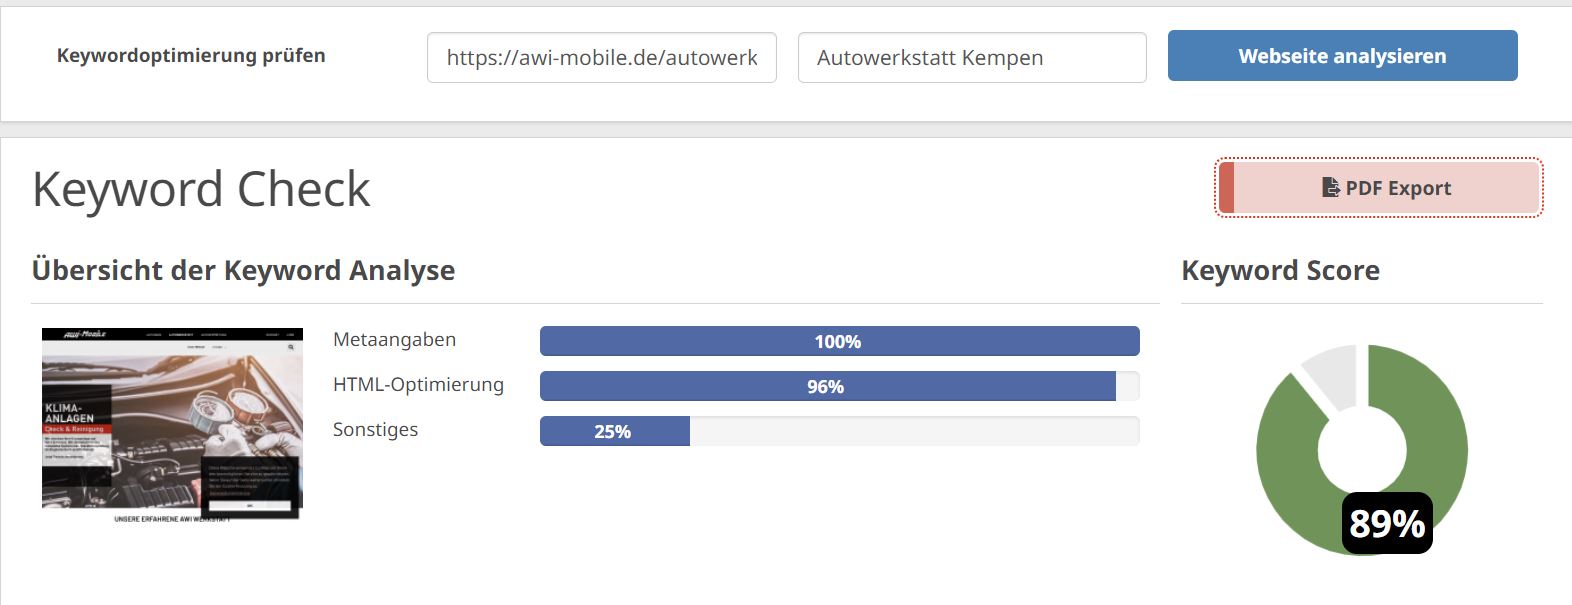Select the Metaangaben label

[x=394, y=340]
